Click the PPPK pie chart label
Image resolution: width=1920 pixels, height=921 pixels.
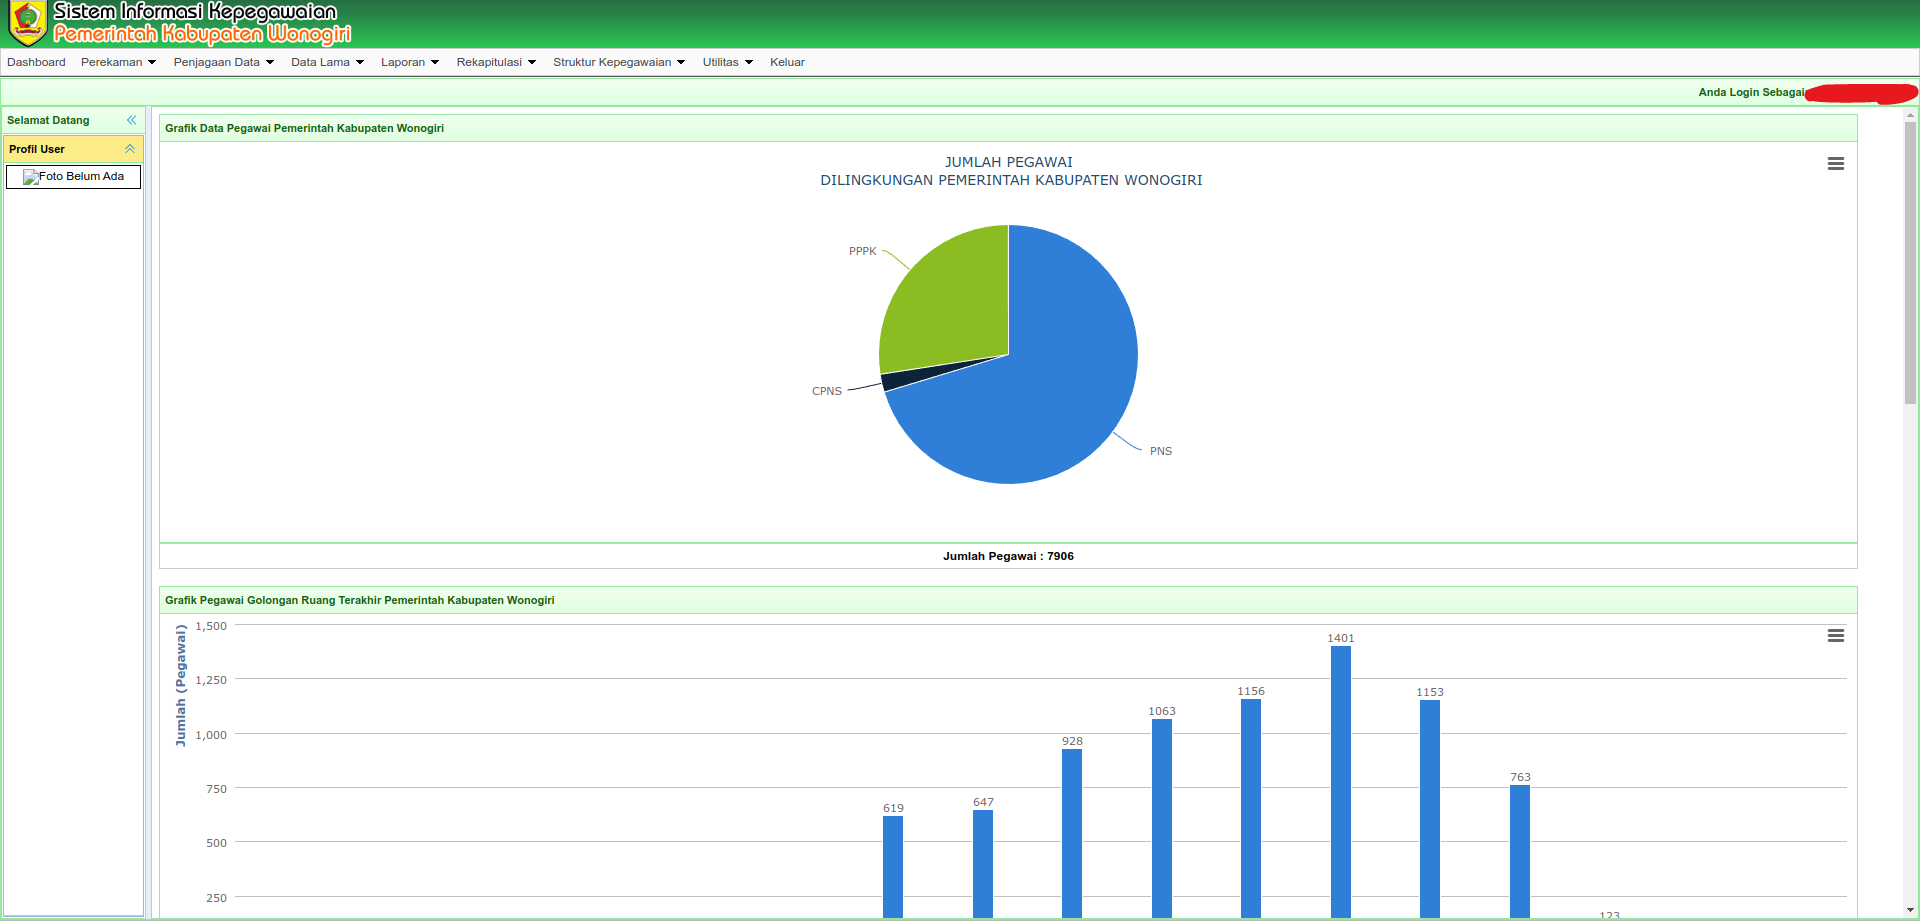[x=862, y=251]
